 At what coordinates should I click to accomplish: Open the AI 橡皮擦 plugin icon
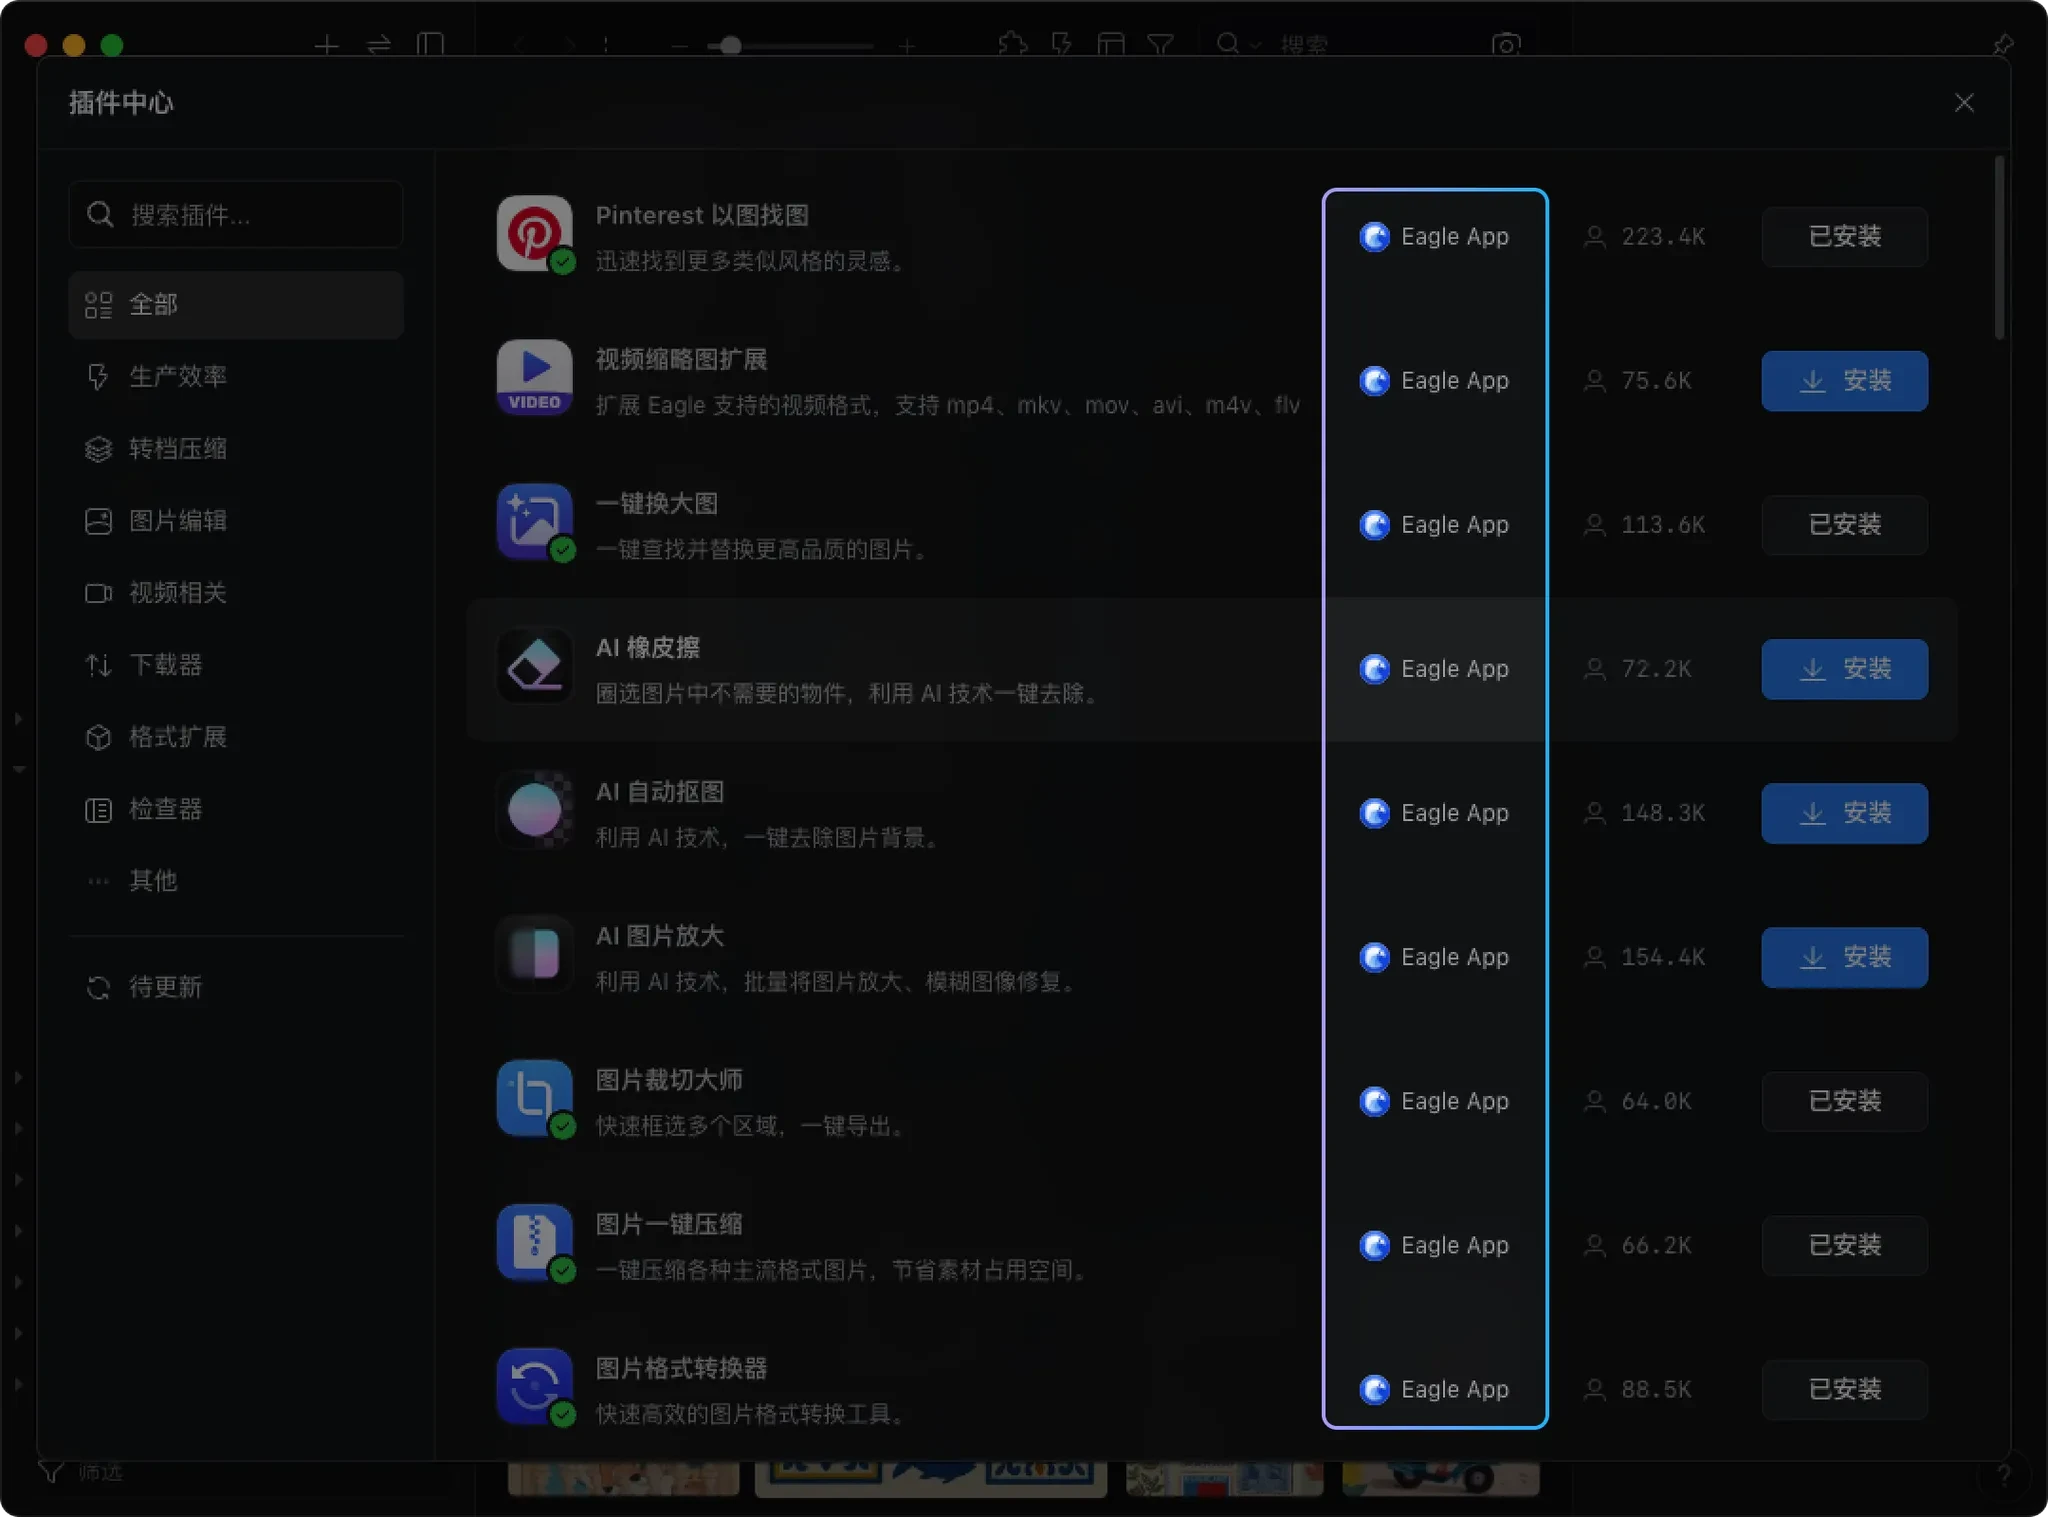tap(535, 666)
